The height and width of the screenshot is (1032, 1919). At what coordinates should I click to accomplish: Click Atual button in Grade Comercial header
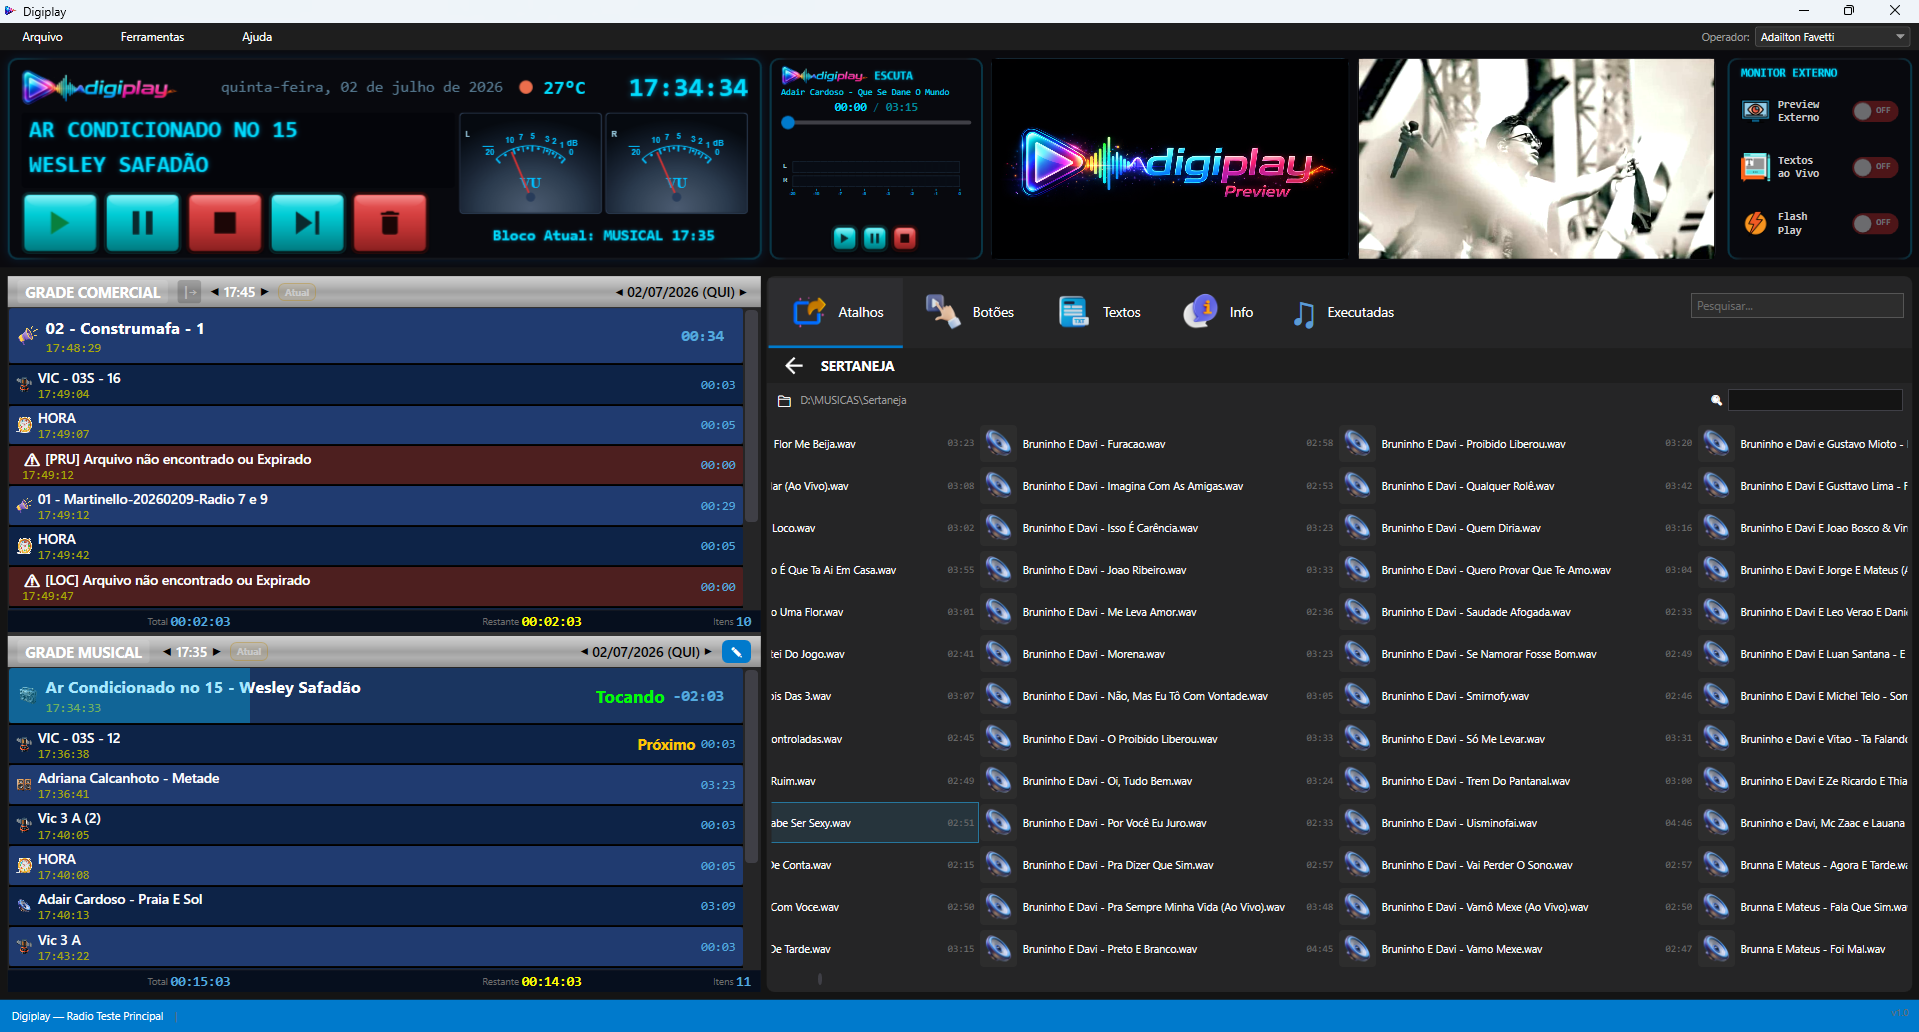click(x=297, y=292)
